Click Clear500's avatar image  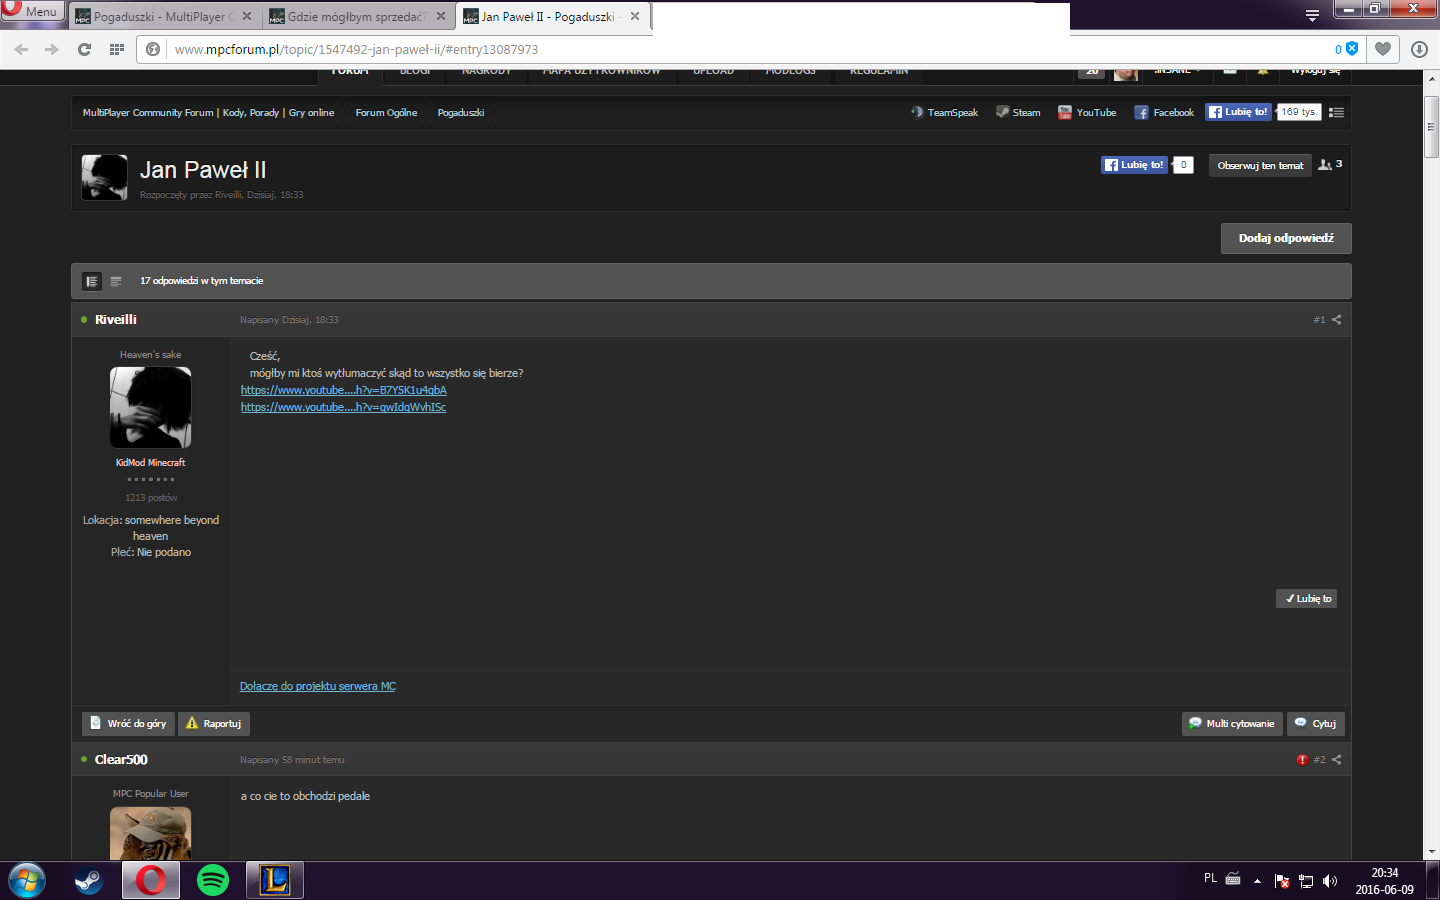(150, 833)
